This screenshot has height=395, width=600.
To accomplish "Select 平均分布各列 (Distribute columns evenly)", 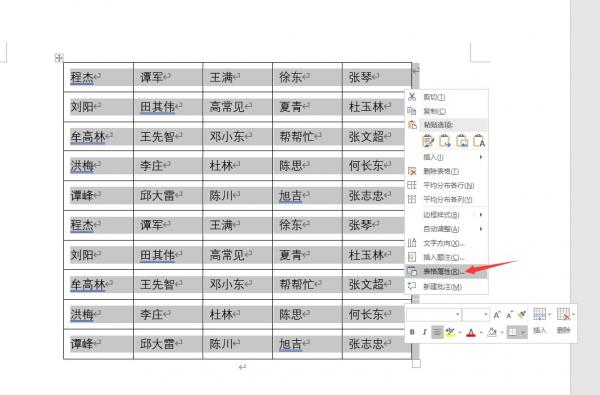I will [x=446, y=199].
